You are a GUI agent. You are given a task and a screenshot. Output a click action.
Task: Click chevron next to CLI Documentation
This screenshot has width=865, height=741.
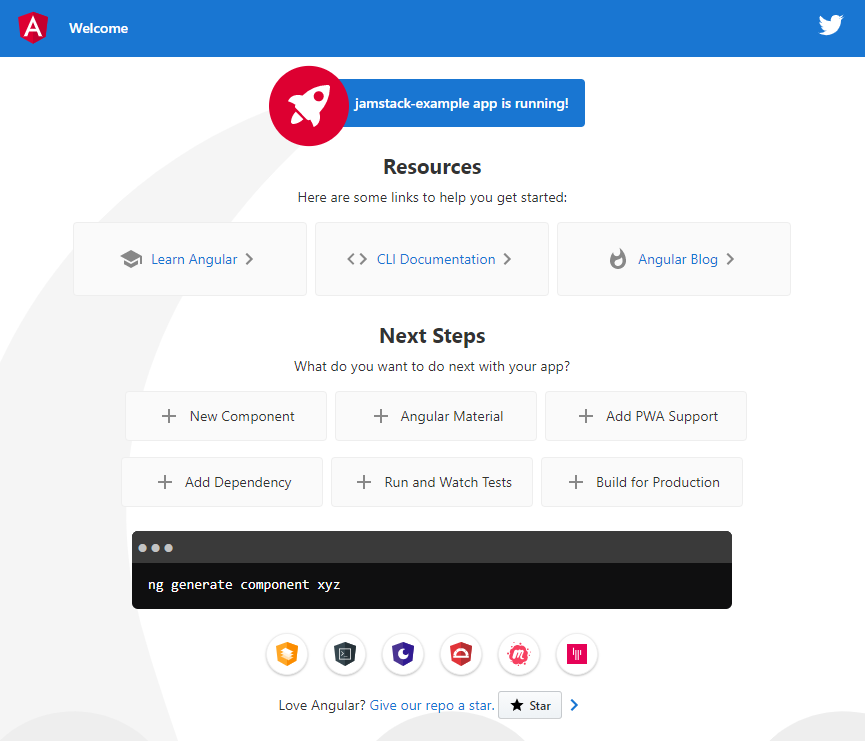[507, 259]
